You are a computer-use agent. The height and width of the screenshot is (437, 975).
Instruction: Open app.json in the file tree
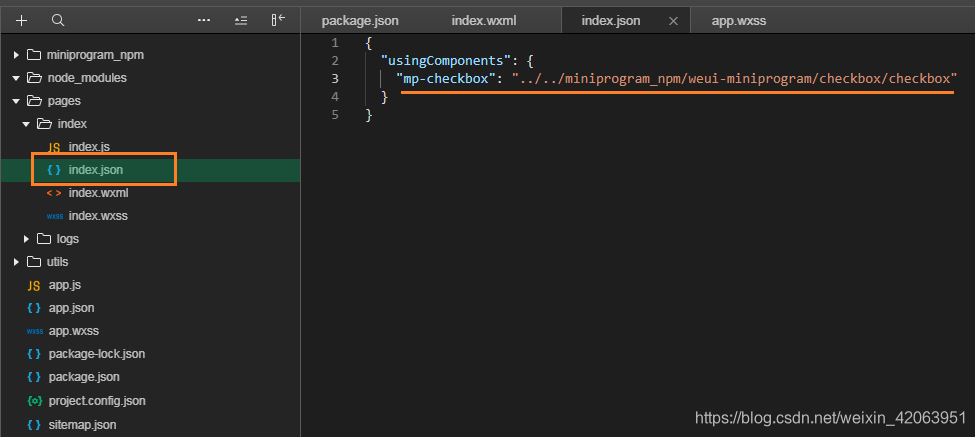coord(72,308)
